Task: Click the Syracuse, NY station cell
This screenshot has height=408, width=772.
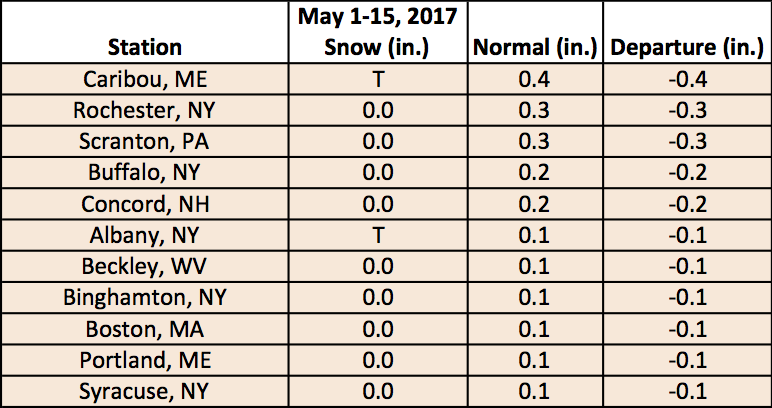Action: [144, 390]
